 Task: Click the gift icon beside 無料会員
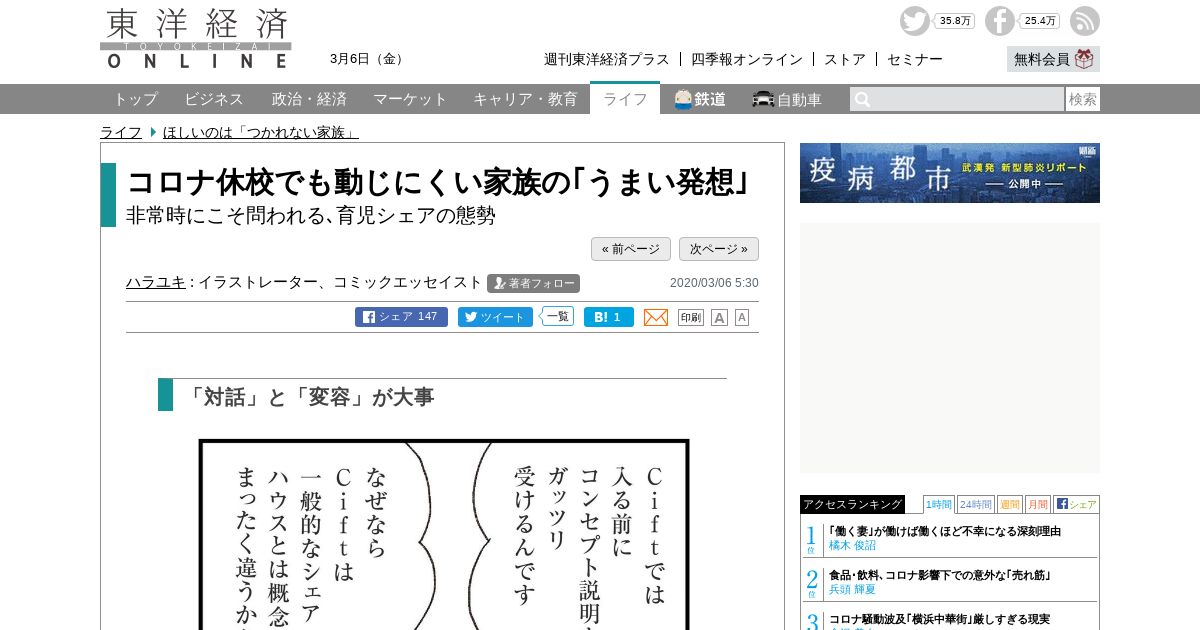pyautogui.click(x=1085, y=59)
